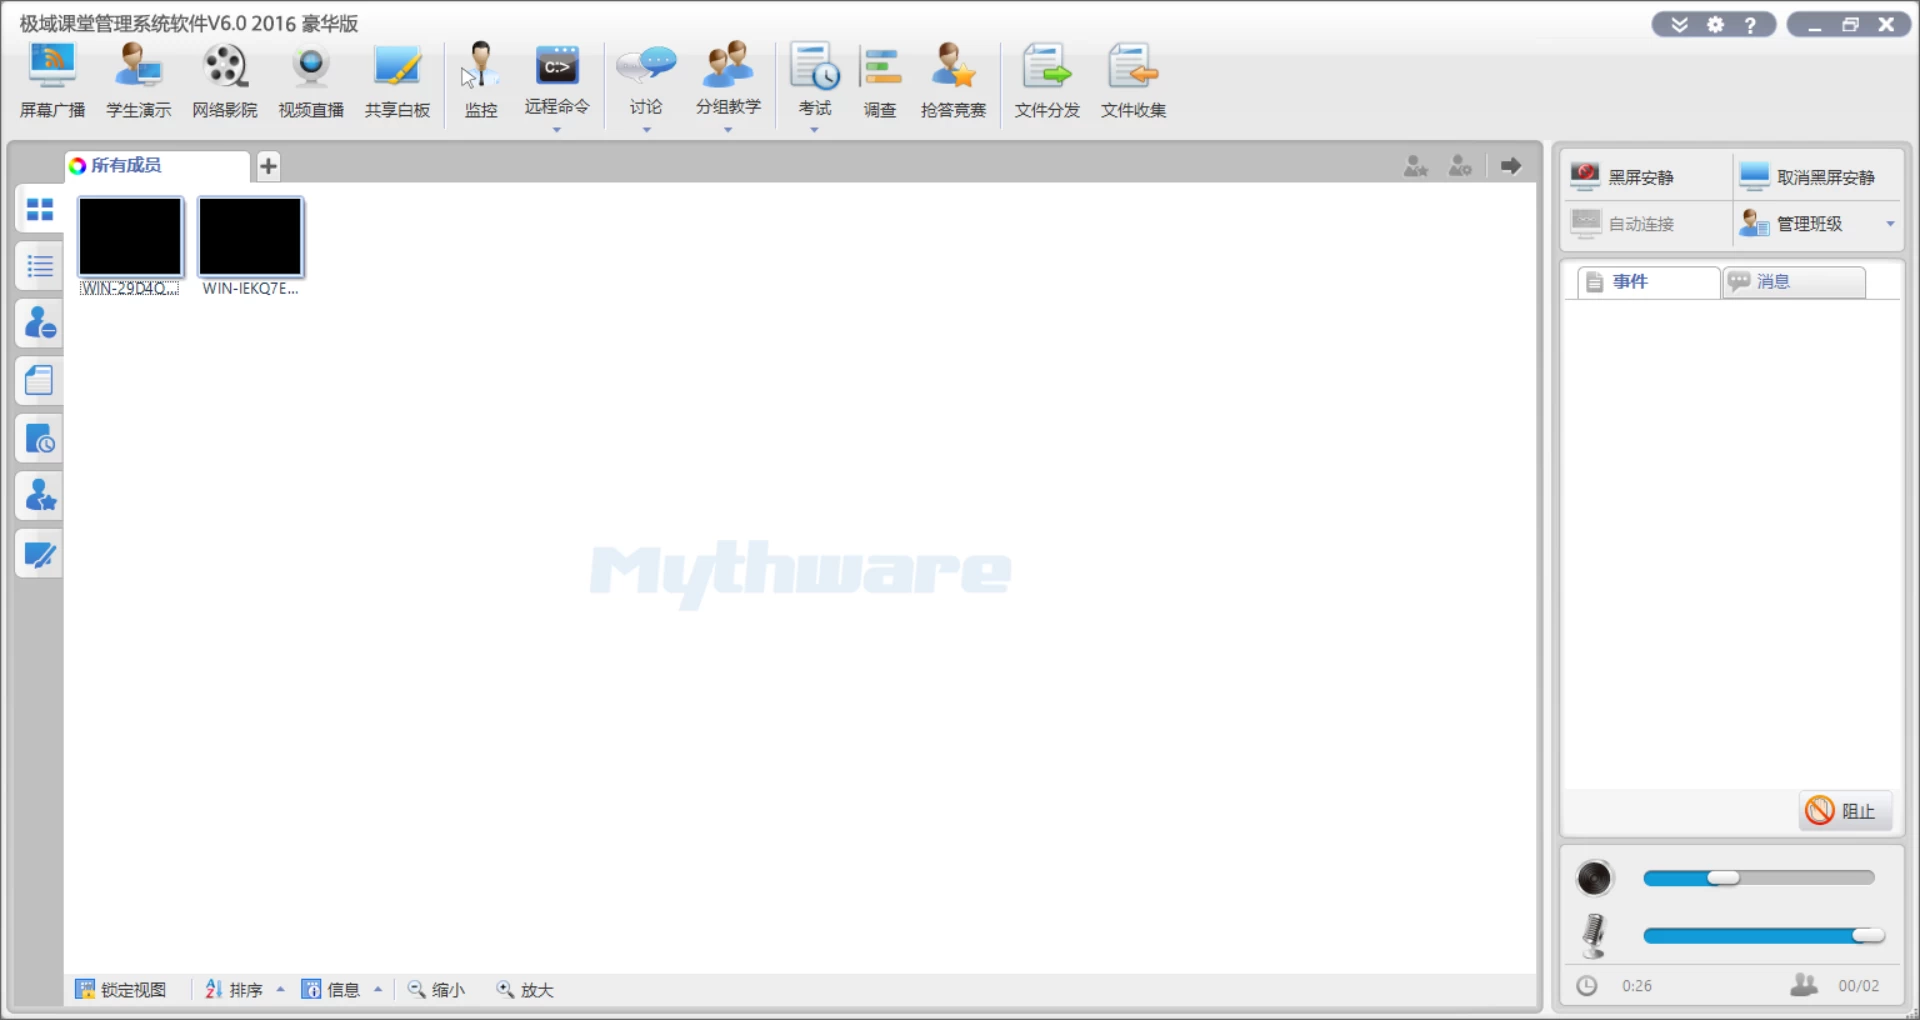The height and width of the screenshot is (1020, 1920).
Task: Add a new group tab with plus
Action: 268,166
